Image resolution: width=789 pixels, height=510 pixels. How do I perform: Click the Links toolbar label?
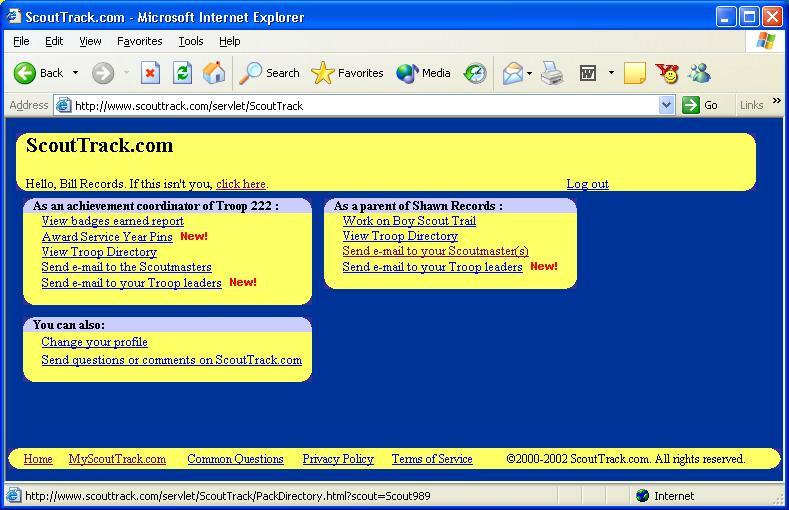[x=751, y=105]
